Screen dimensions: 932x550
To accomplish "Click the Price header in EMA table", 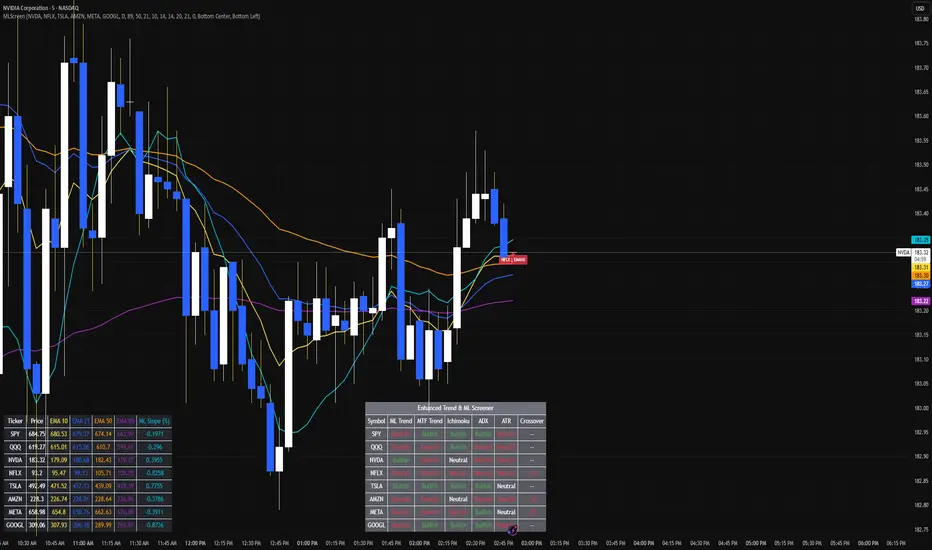I will coord(37,421).
